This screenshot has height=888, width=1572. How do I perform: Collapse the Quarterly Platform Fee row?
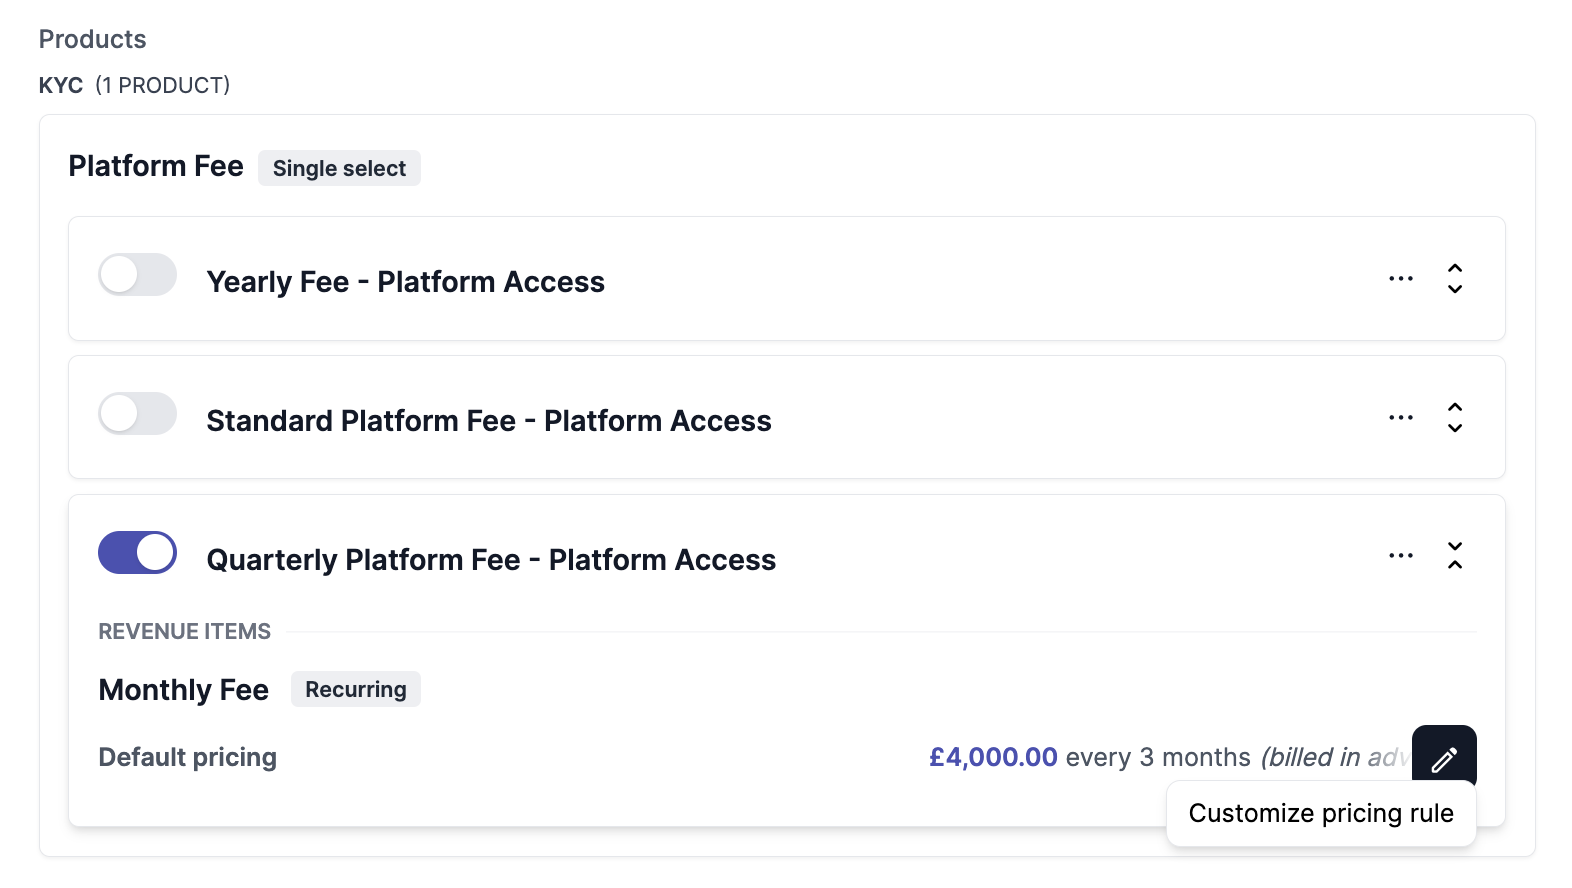click(x=1455, y=556)
